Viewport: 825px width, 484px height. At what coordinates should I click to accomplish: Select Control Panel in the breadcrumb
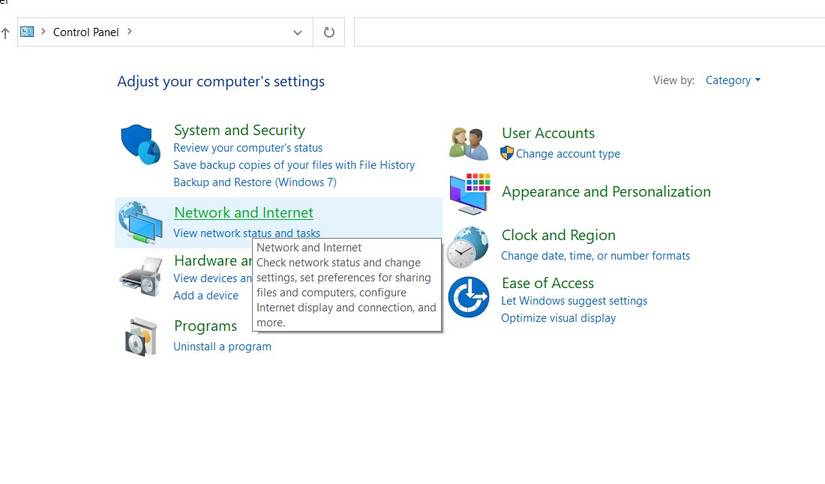coord(86,32)
